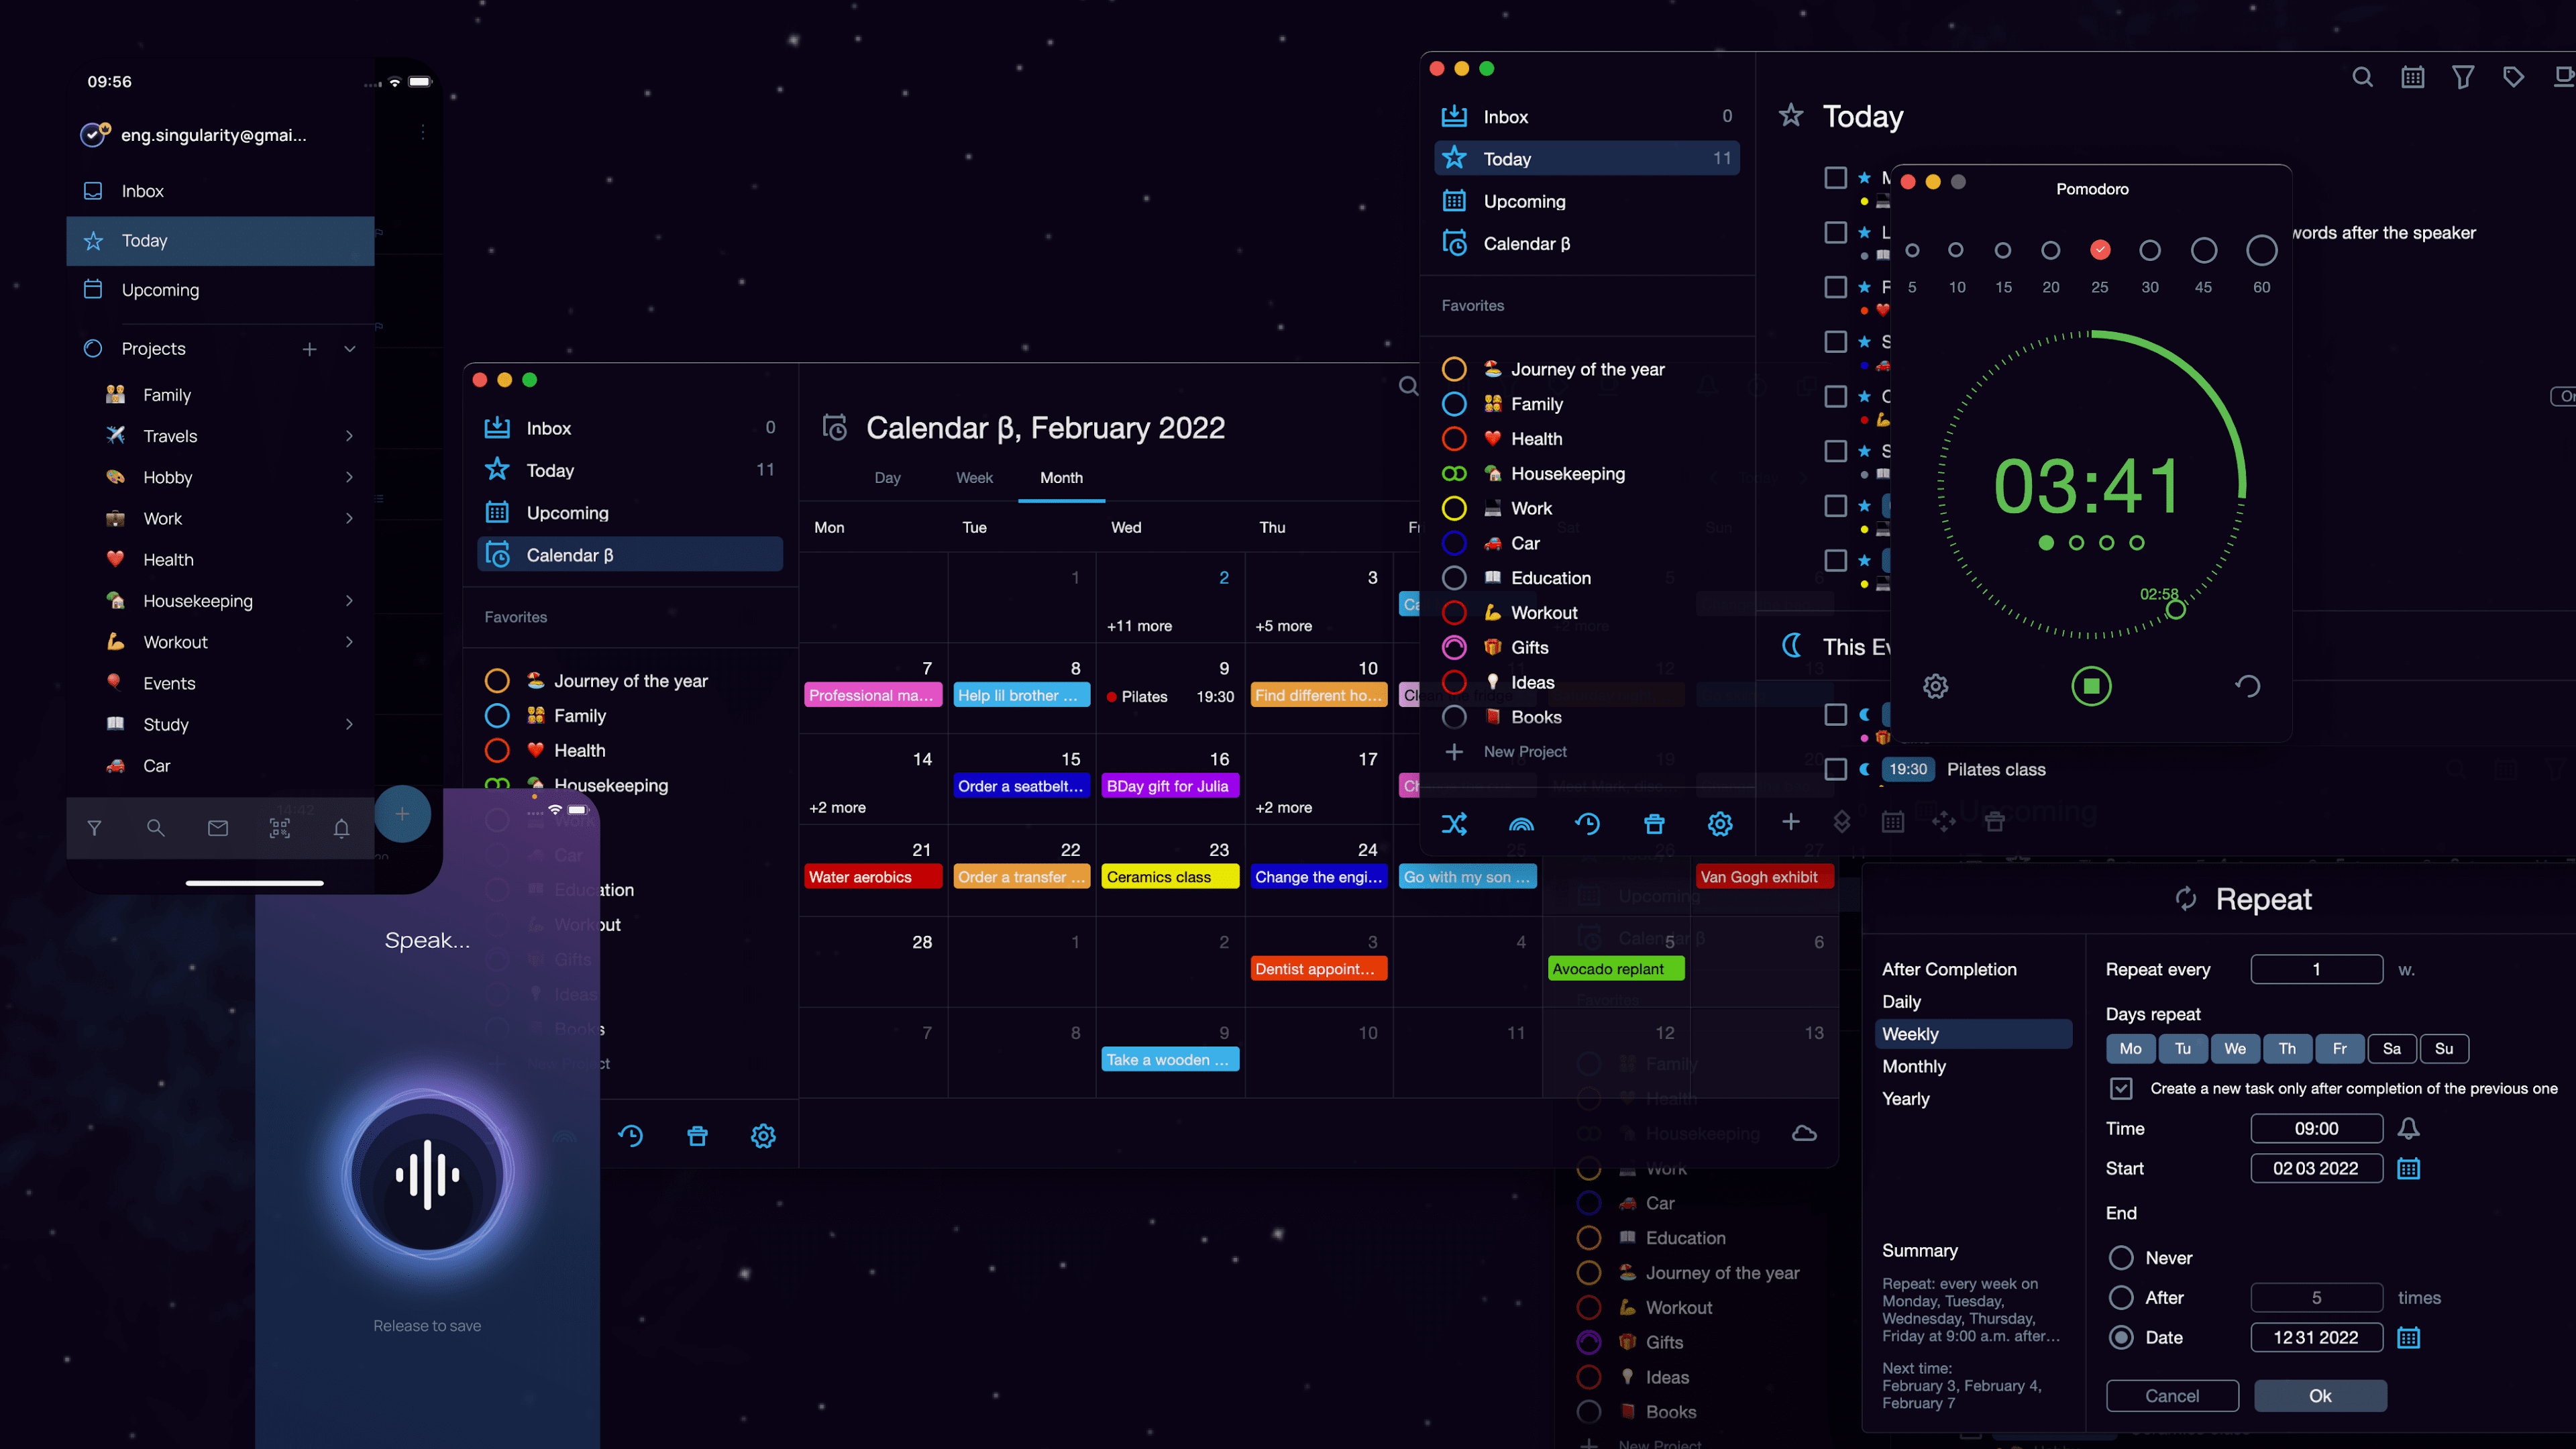2576x1449 pixels.
Task: Reset the Pomodoro timer with circular arrow
Action: point(2247,686)
